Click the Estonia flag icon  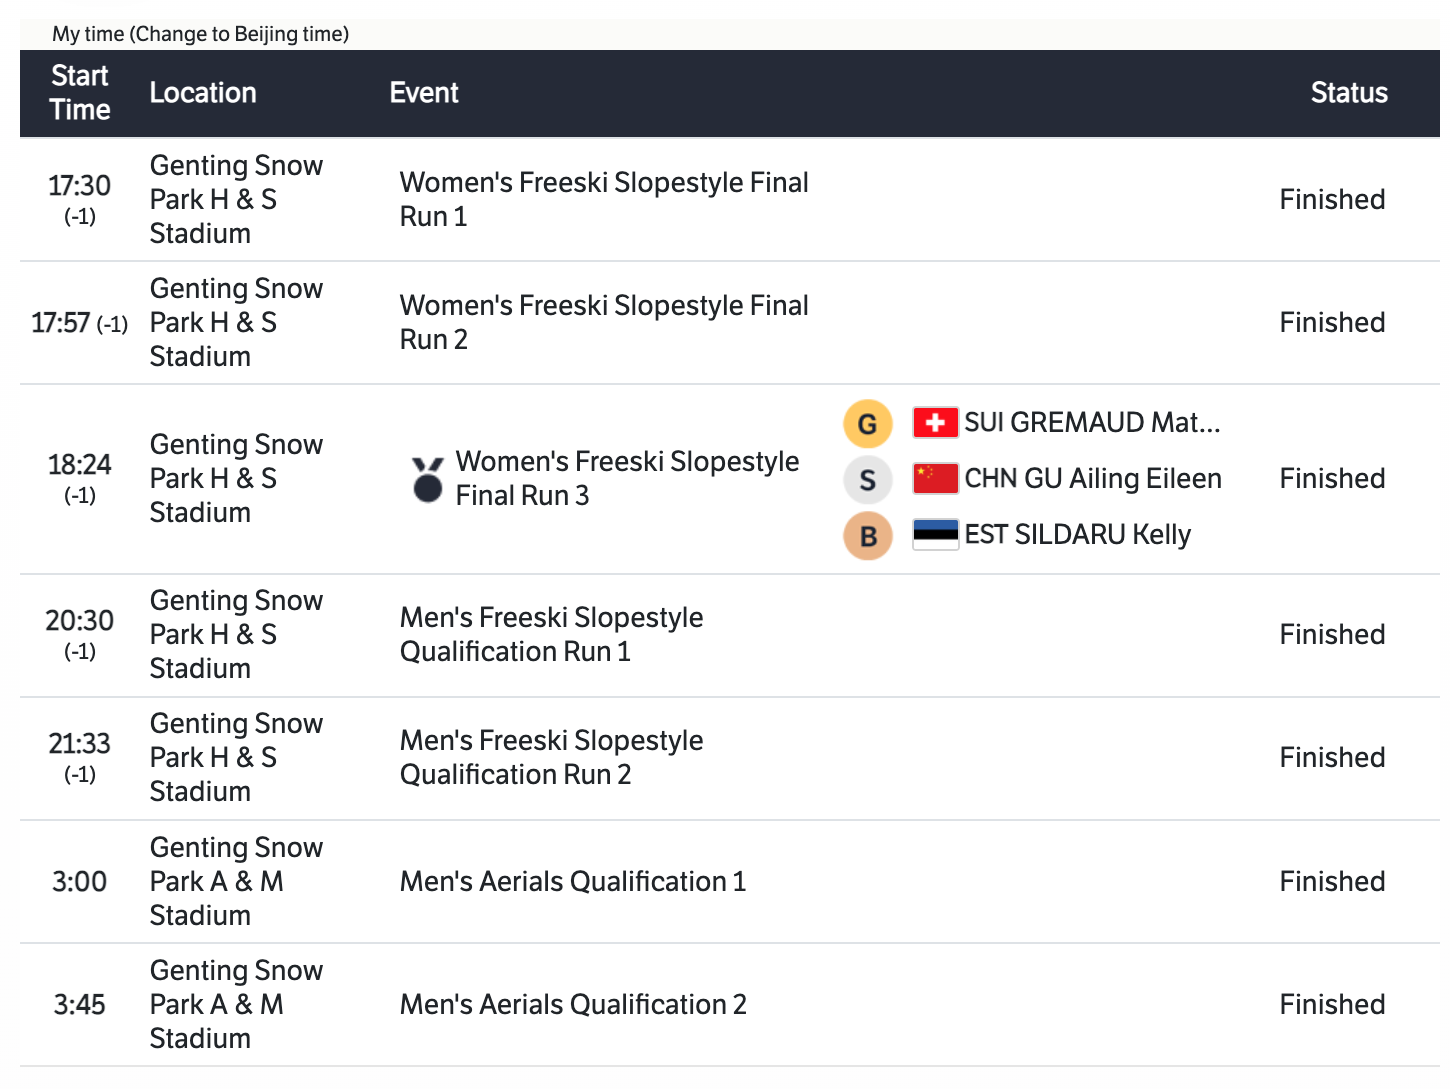pos(935,535)
